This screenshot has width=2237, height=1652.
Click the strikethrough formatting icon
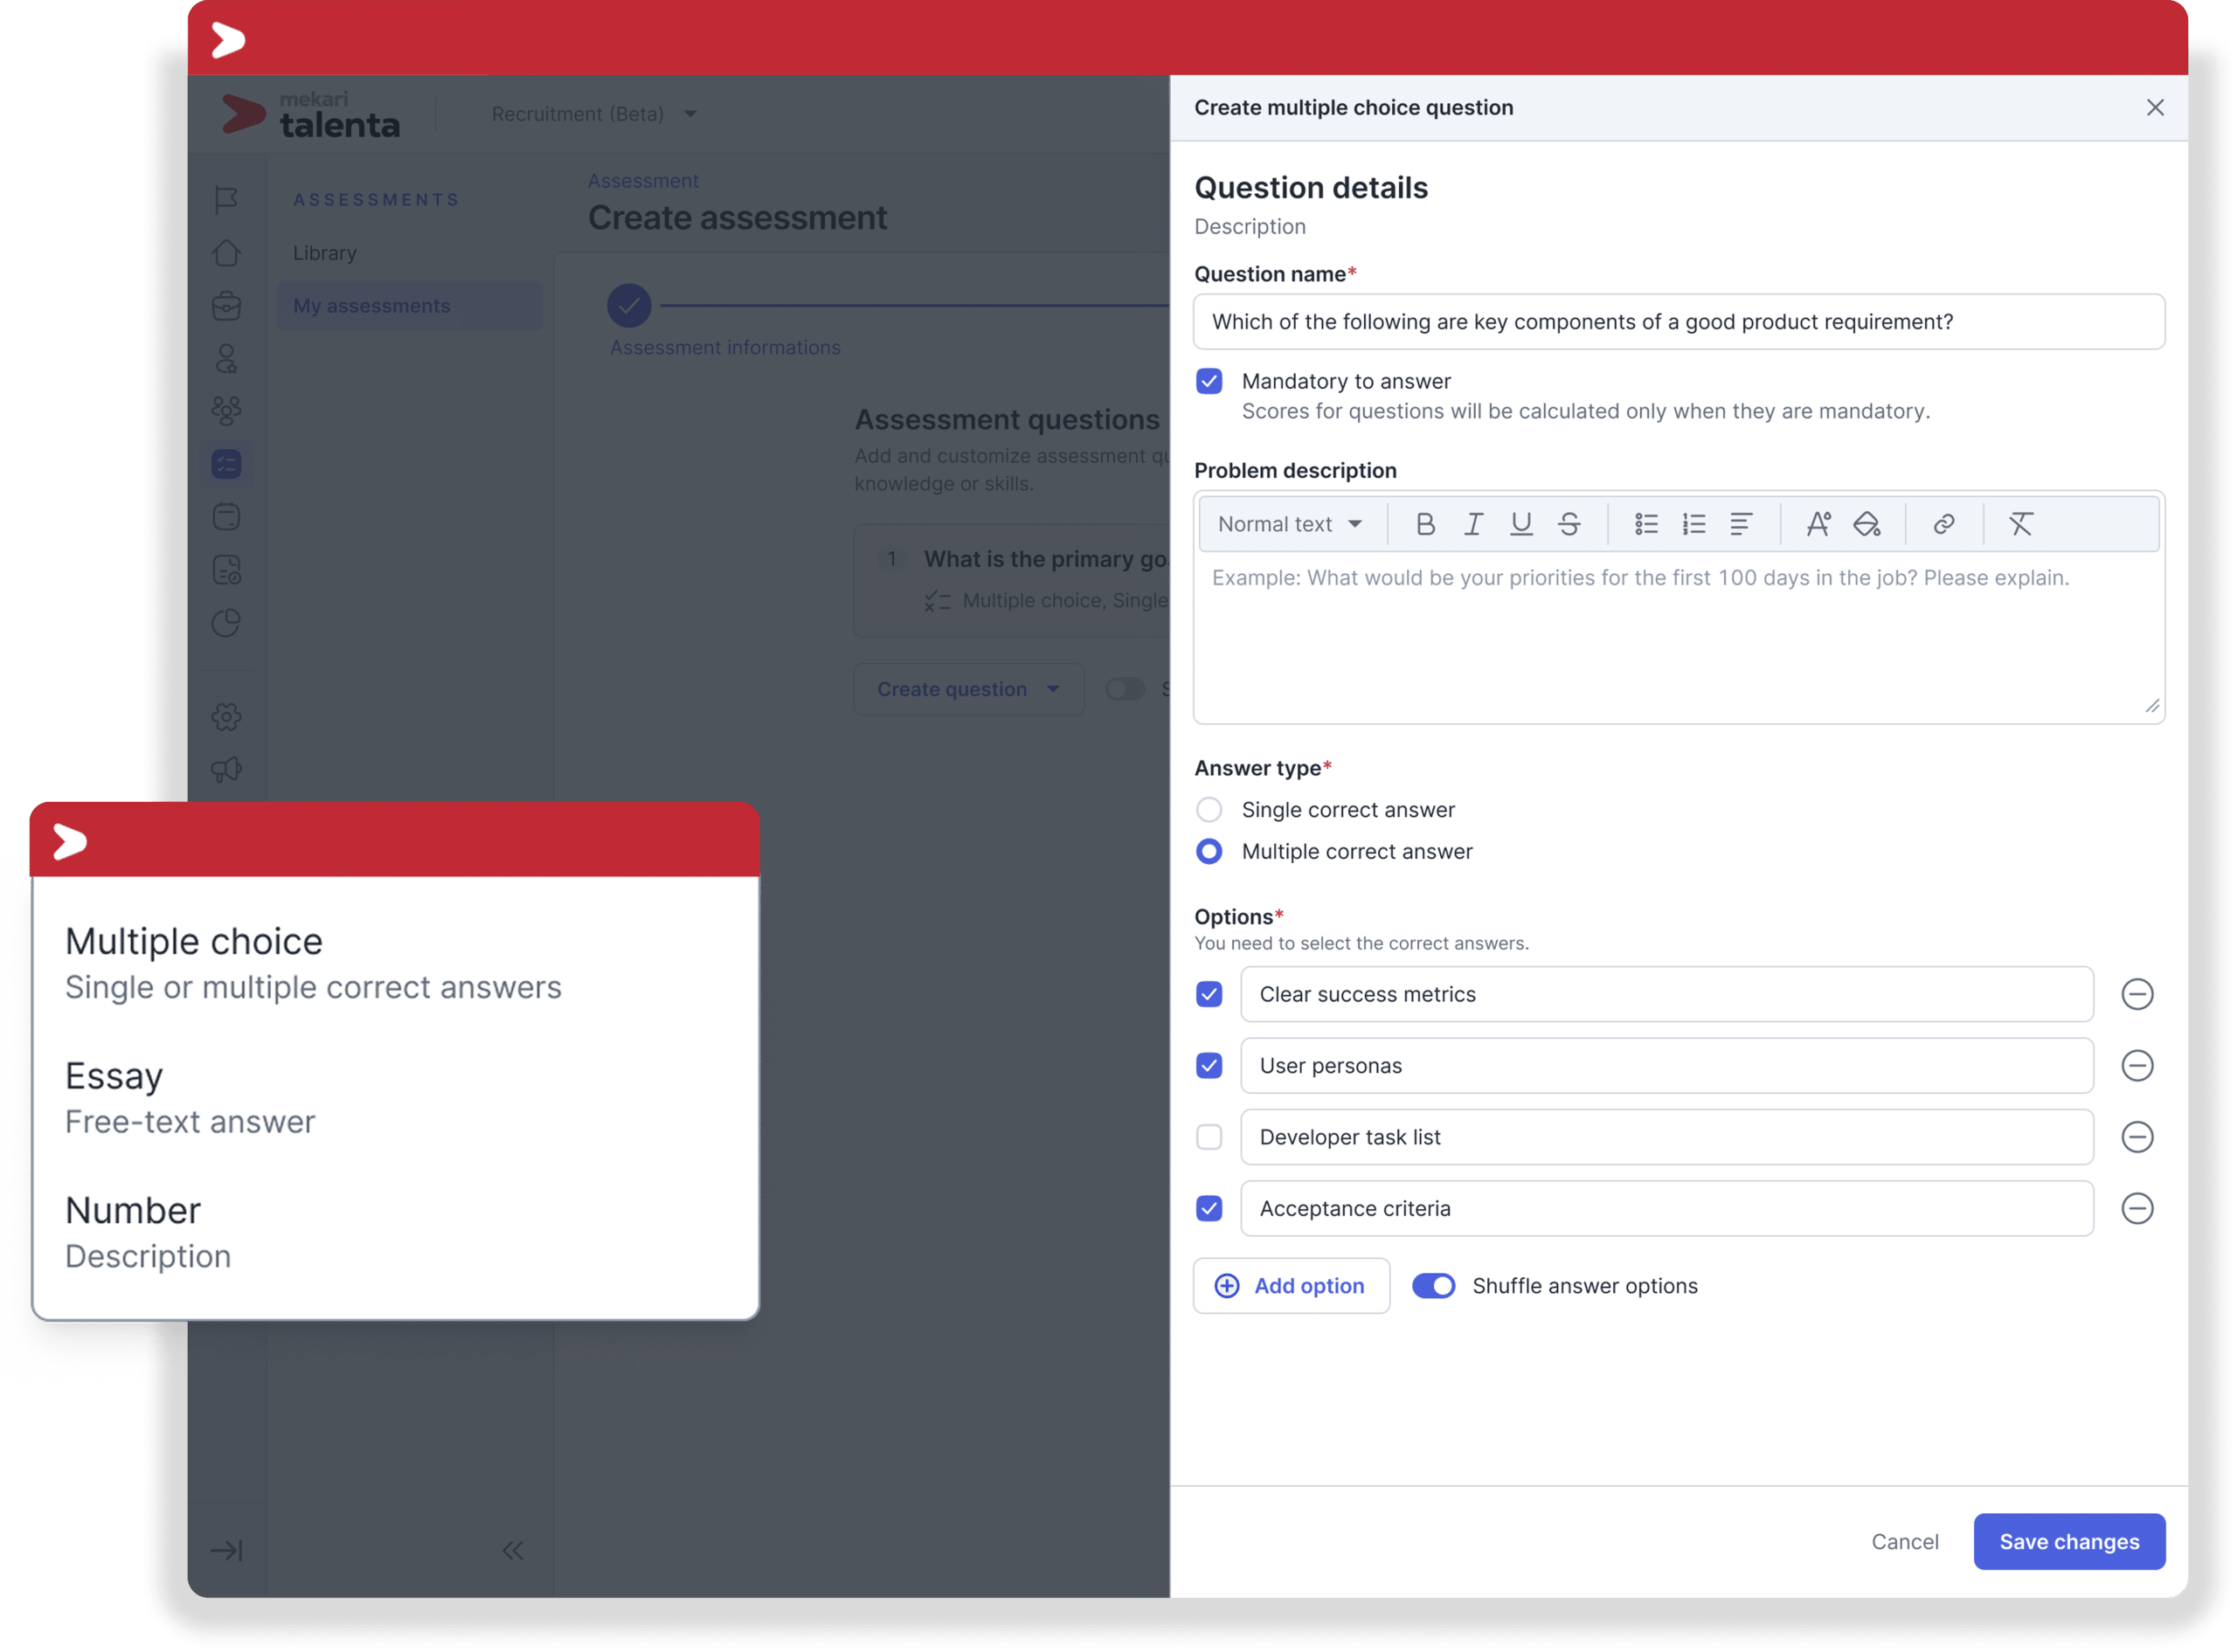[x=1569, y=524]
